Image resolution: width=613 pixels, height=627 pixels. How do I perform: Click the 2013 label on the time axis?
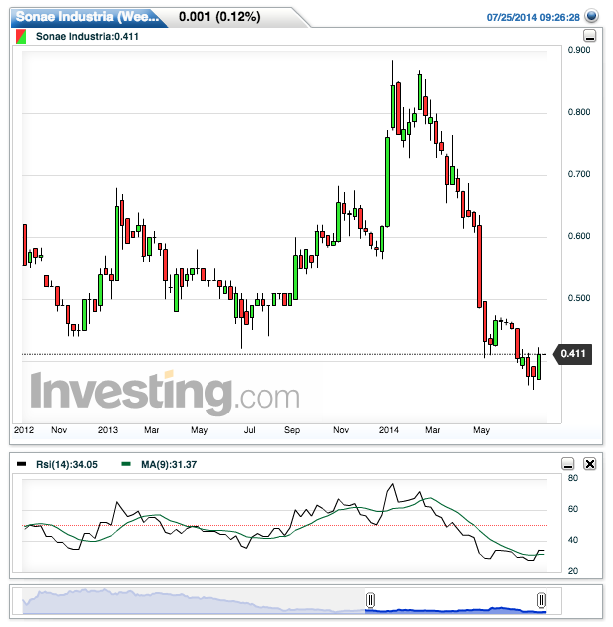(108, 430)
